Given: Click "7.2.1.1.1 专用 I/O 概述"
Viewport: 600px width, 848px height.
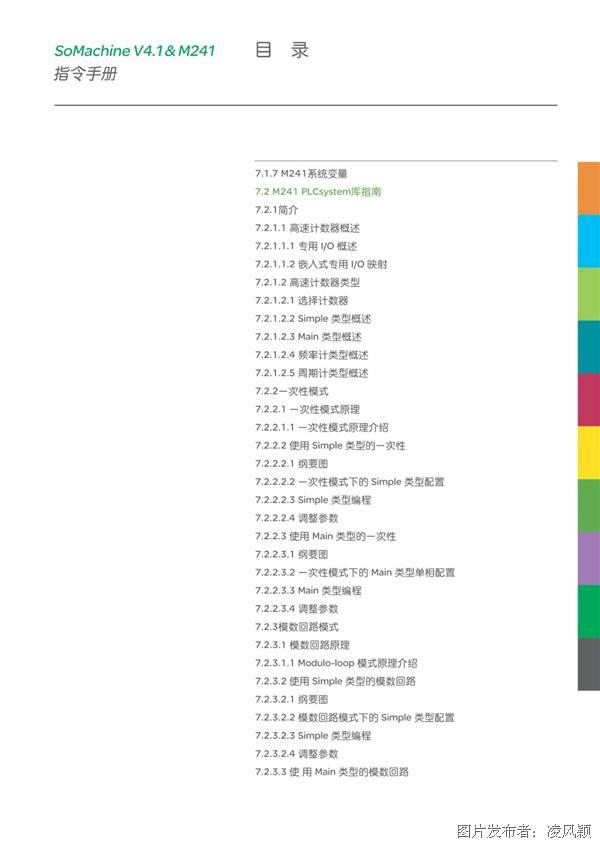Looking at the screenshot, I should [306, 246].
